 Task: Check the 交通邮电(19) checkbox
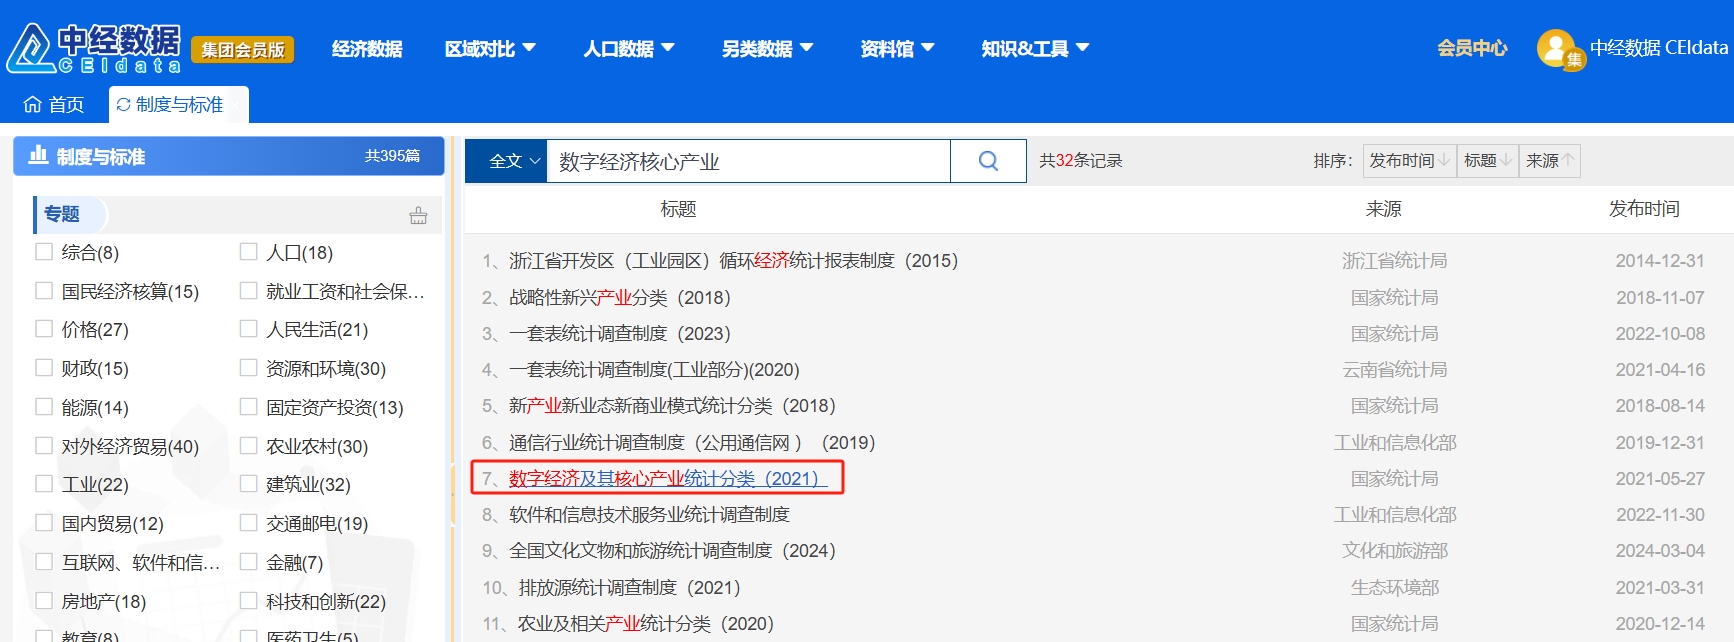pos(248,522)
